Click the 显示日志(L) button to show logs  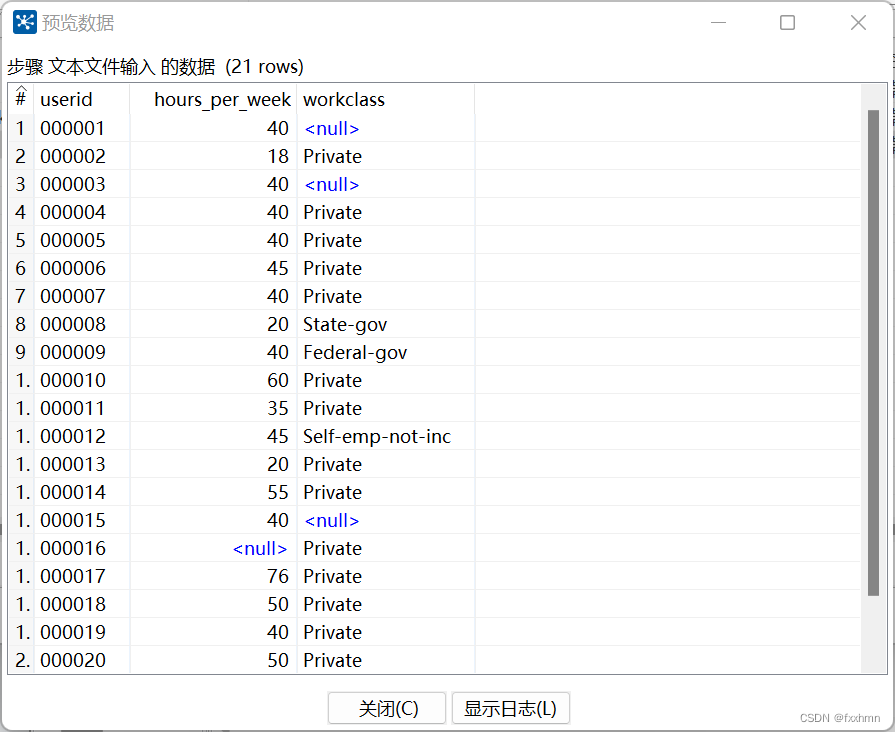pos(511,708)
